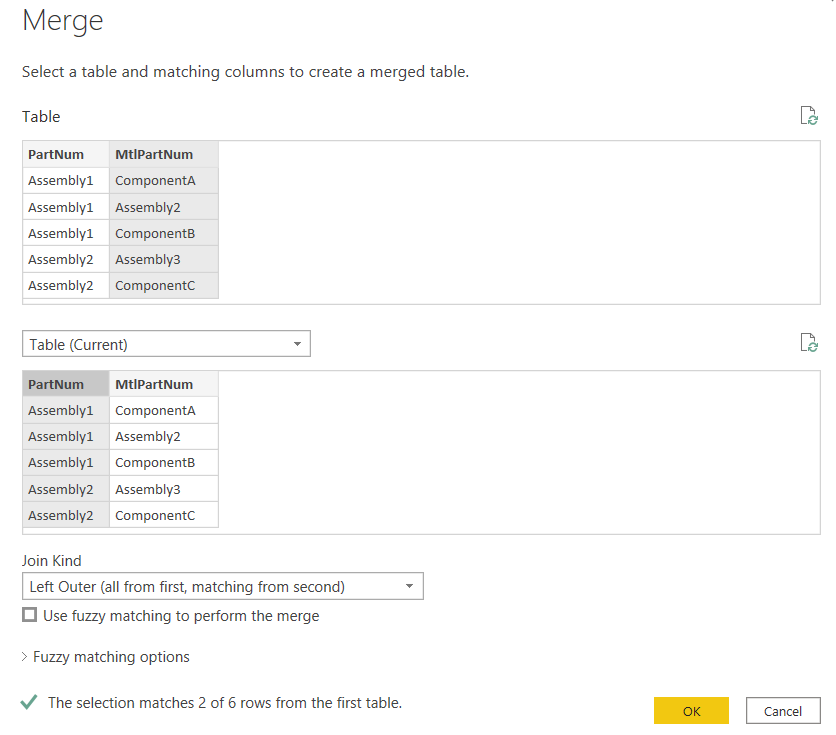Click Assembly2 in MtlPartNum of second table

[x=164, y=437]
